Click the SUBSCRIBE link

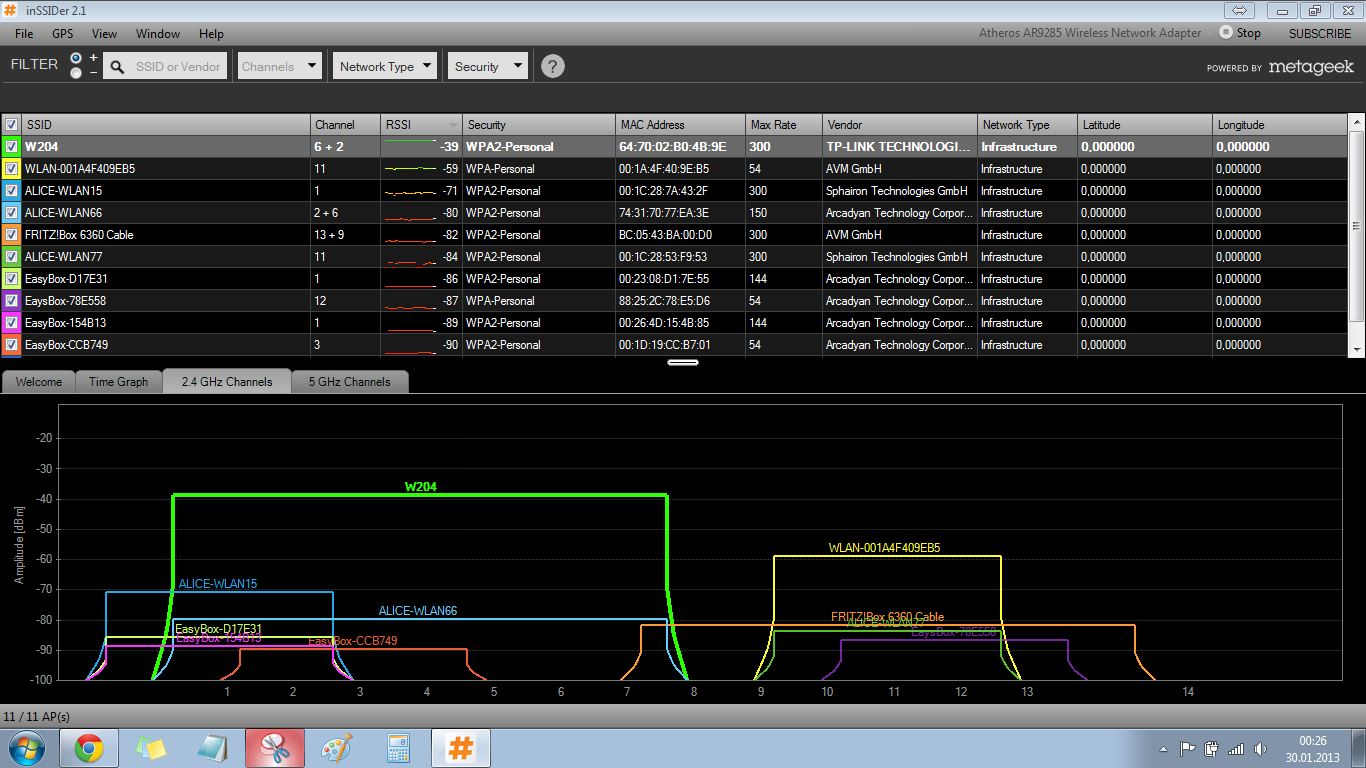click(1319, 33)
